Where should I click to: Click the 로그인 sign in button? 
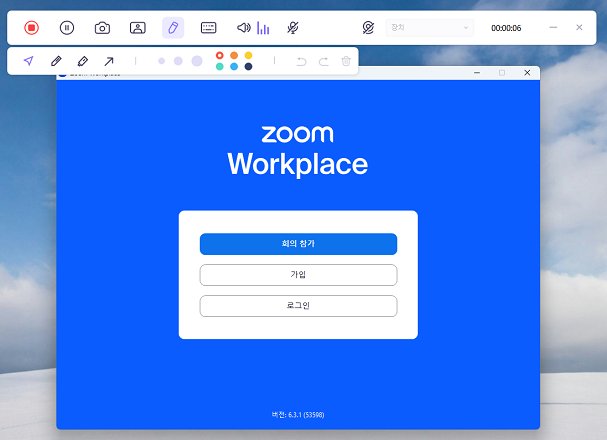coord(298,306)
